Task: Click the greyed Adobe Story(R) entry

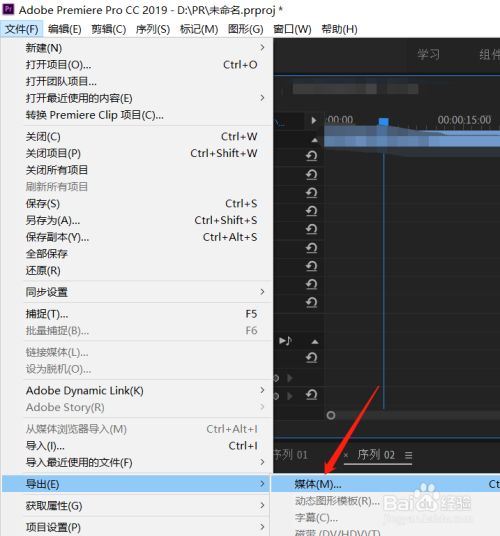Action: point(137,407)
